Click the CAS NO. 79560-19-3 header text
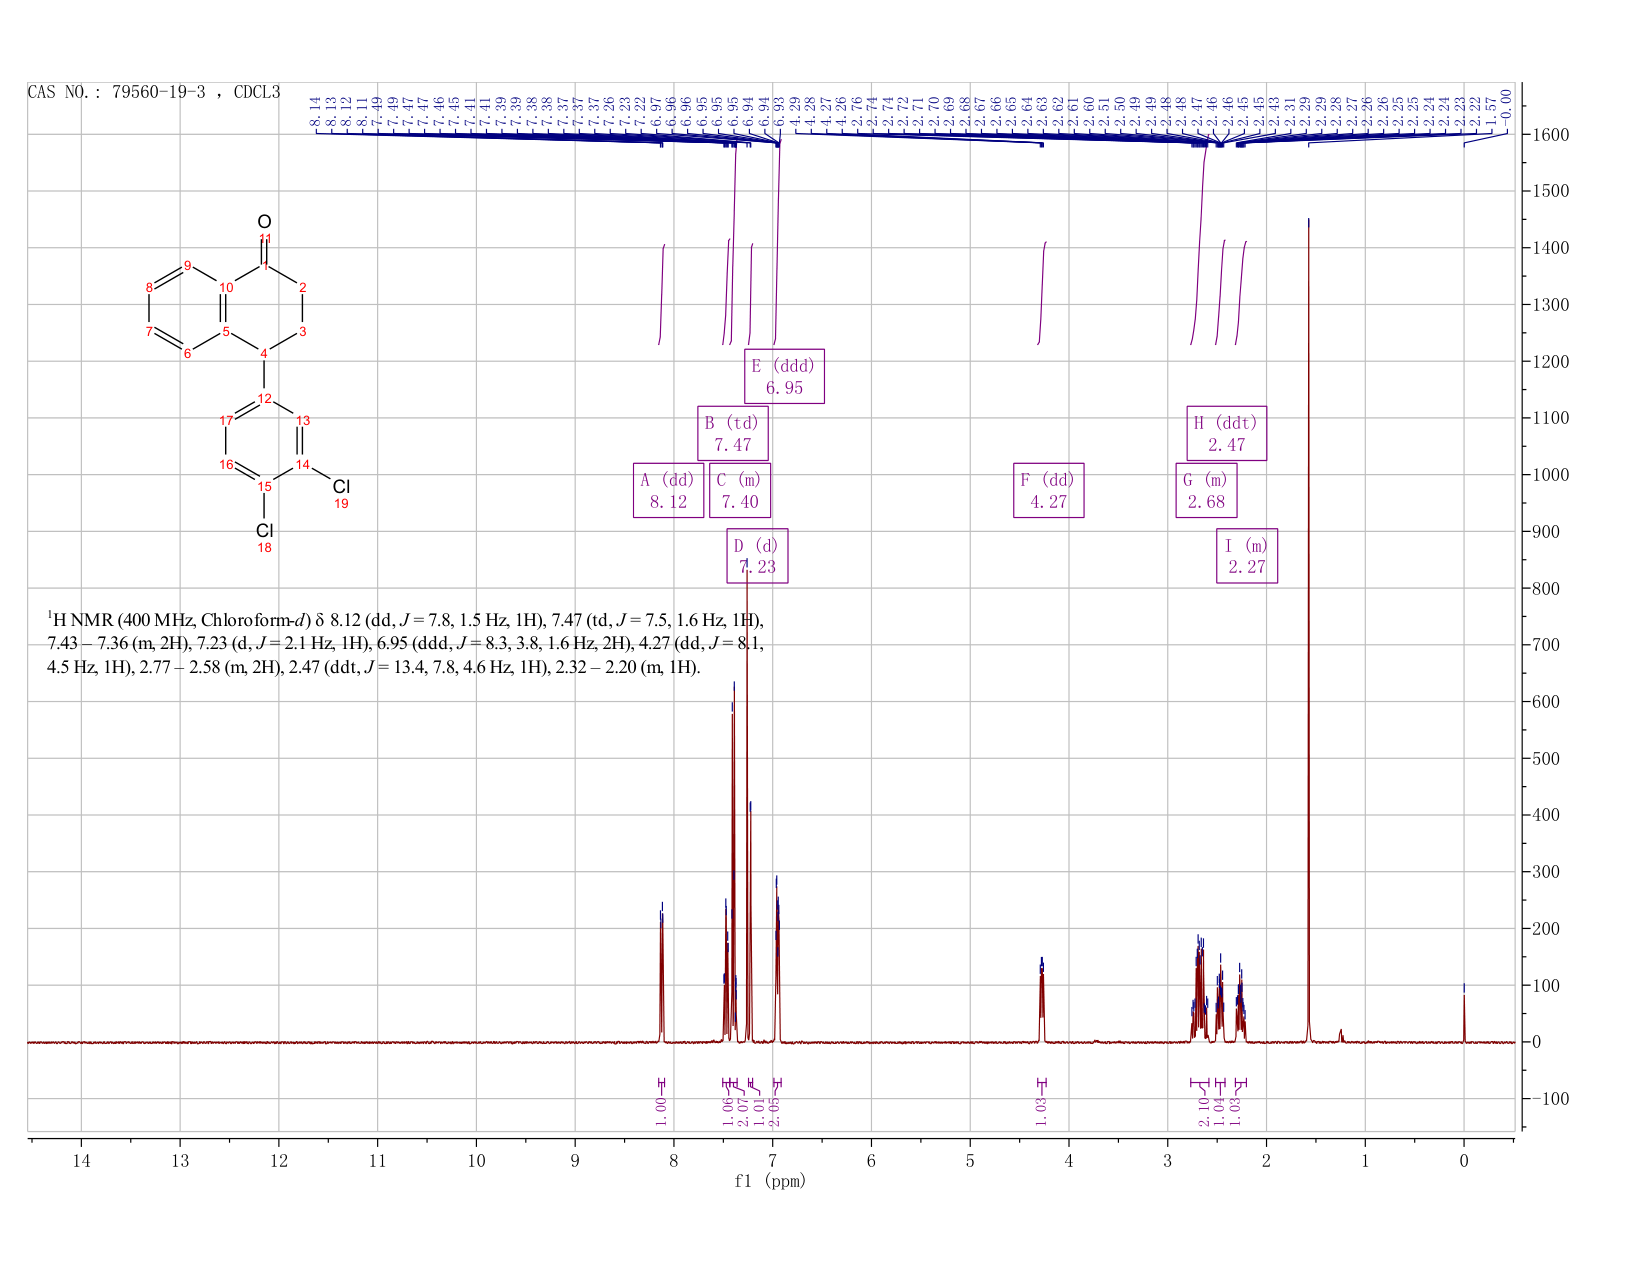1650x1275 pixels. [x=153, y=92]
